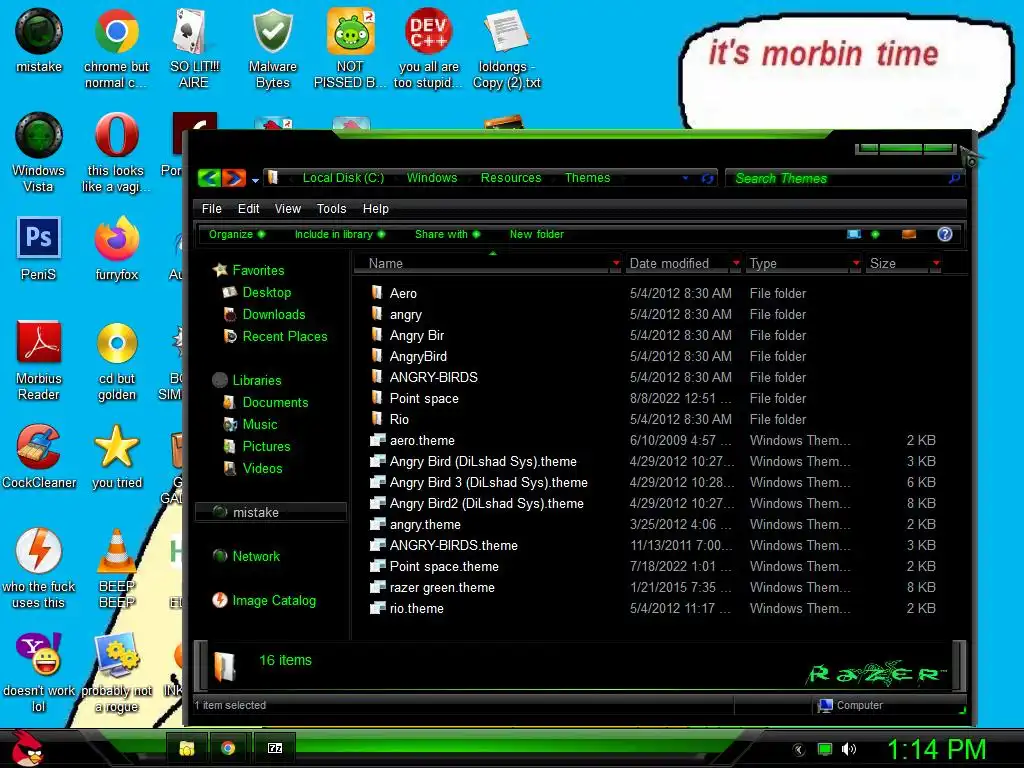1024x768 pixels.
Task: Select Favorites in navigation pane
Action: pos(249,270)
